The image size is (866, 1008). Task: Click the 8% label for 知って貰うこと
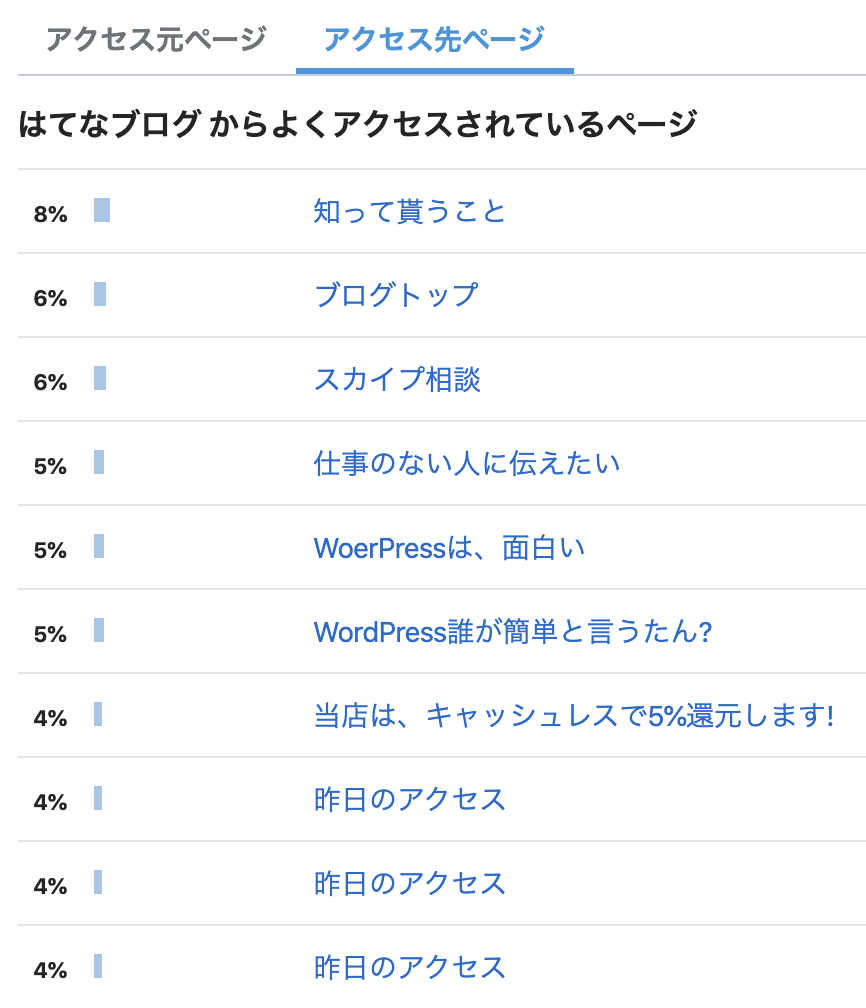pyautogui.click(x=50, y=214)
